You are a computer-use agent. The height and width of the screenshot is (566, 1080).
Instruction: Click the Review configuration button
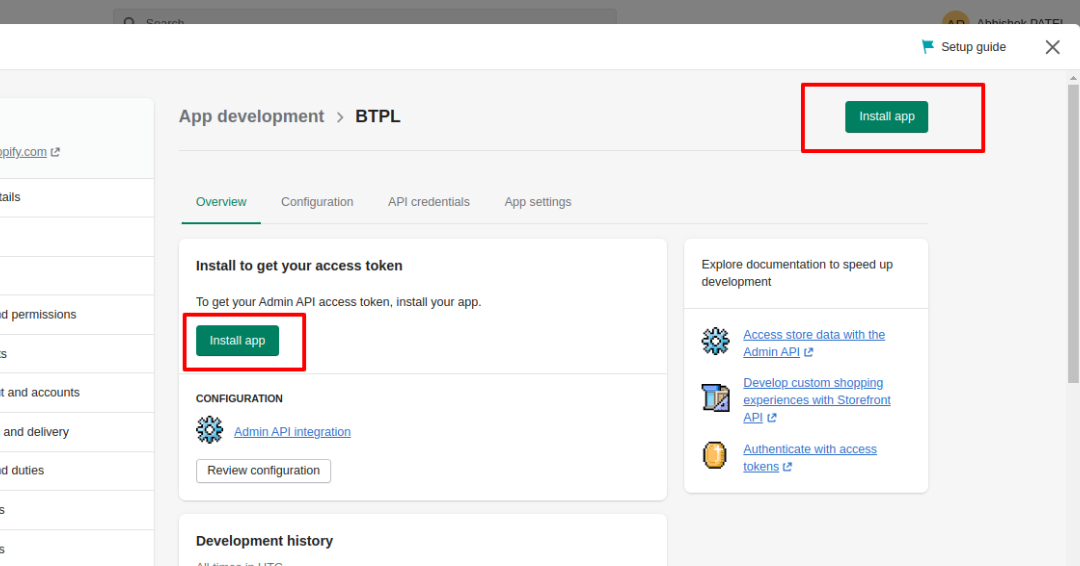click(x=263, y=470)
